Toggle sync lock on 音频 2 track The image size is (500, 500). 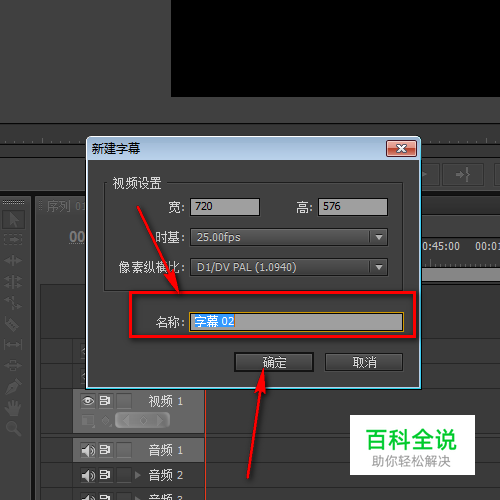coord(105,475)
